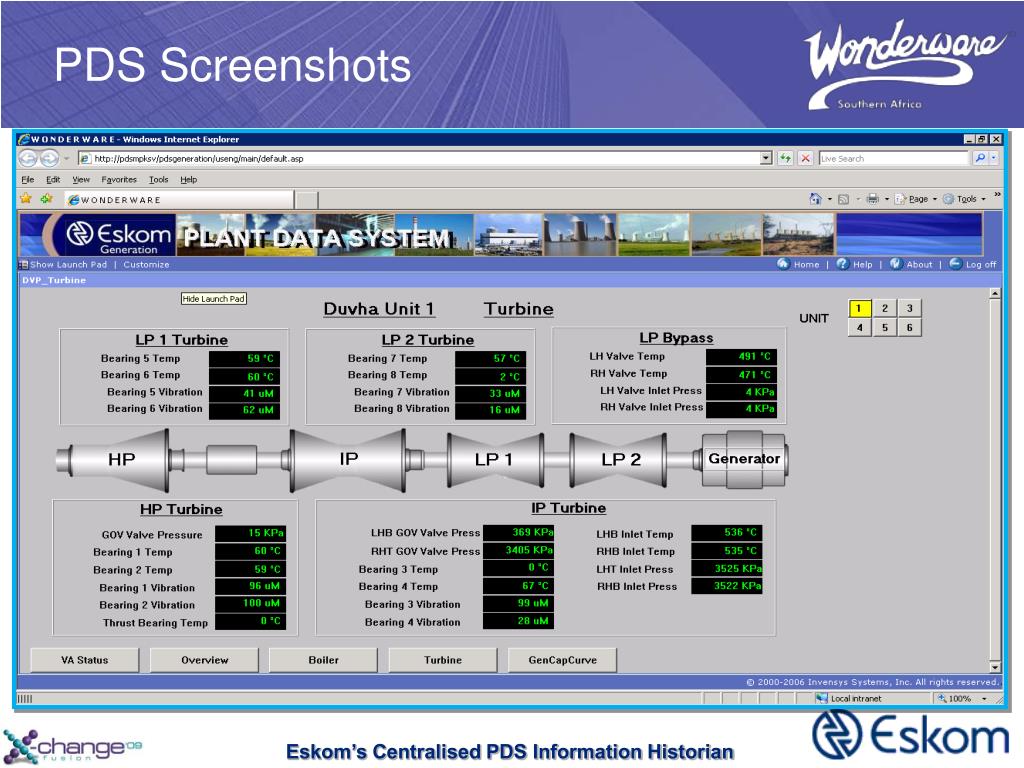Open the File menu
This screenshot has height=768, width=1024.
(27, 180)
